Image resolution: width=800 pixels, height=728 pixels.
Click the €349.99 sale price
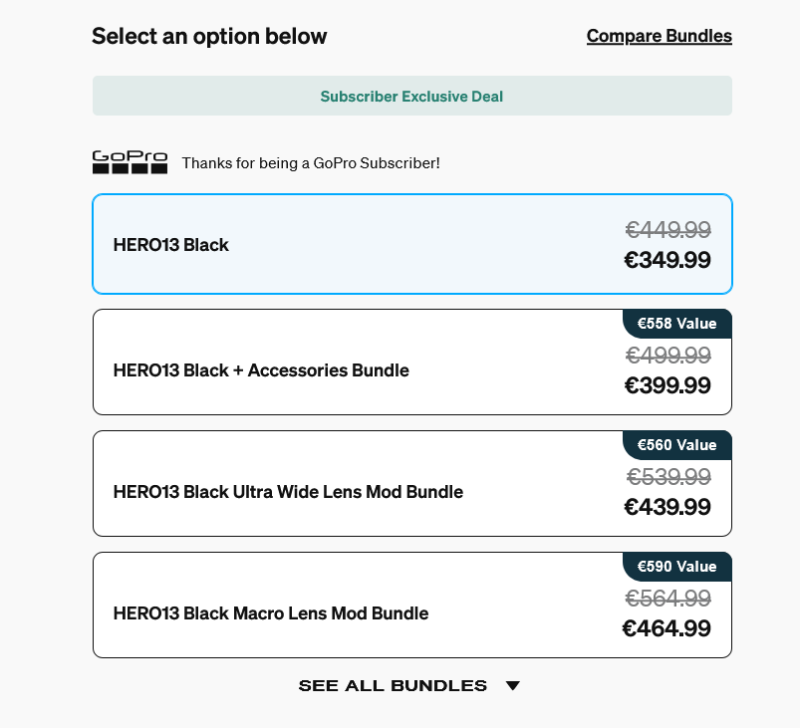[x=667, y=261]
